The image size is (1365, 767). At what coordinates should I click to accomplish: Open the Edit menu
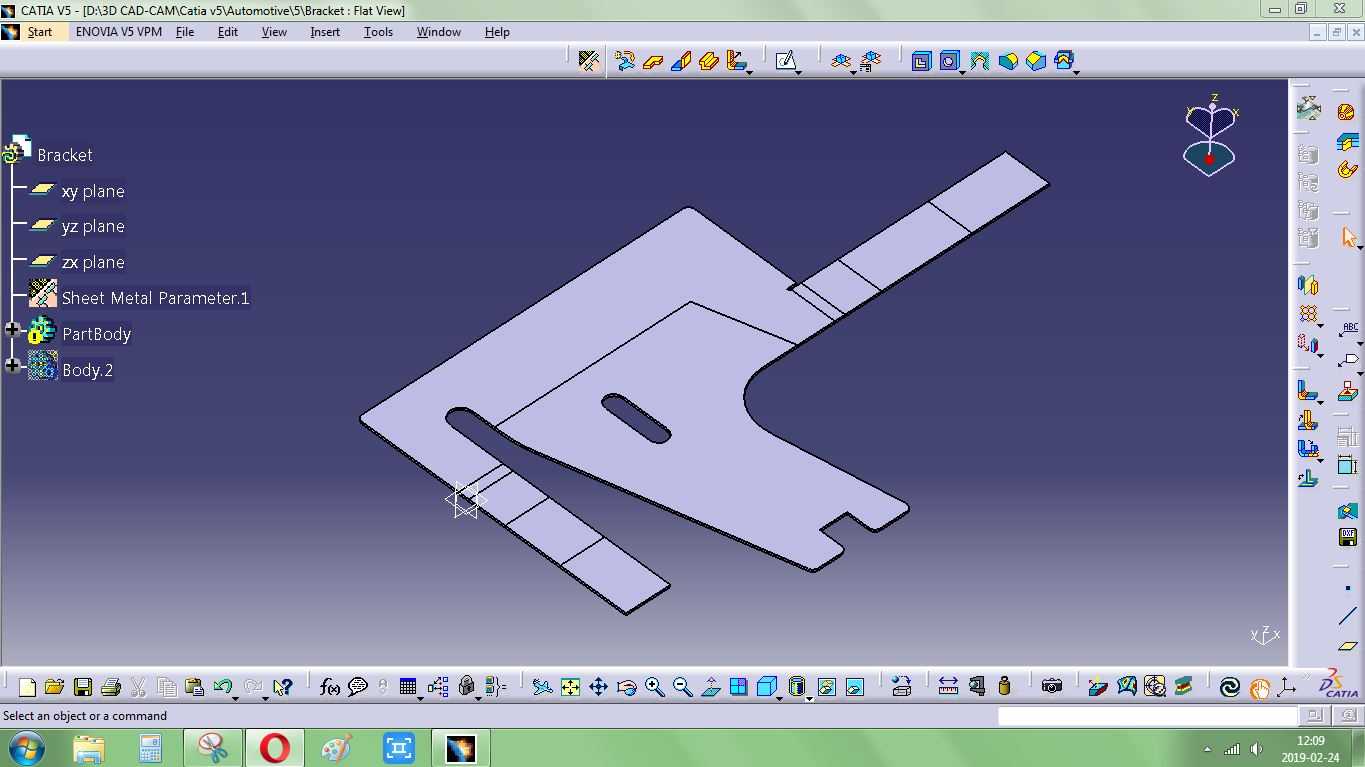coord(228,32)
